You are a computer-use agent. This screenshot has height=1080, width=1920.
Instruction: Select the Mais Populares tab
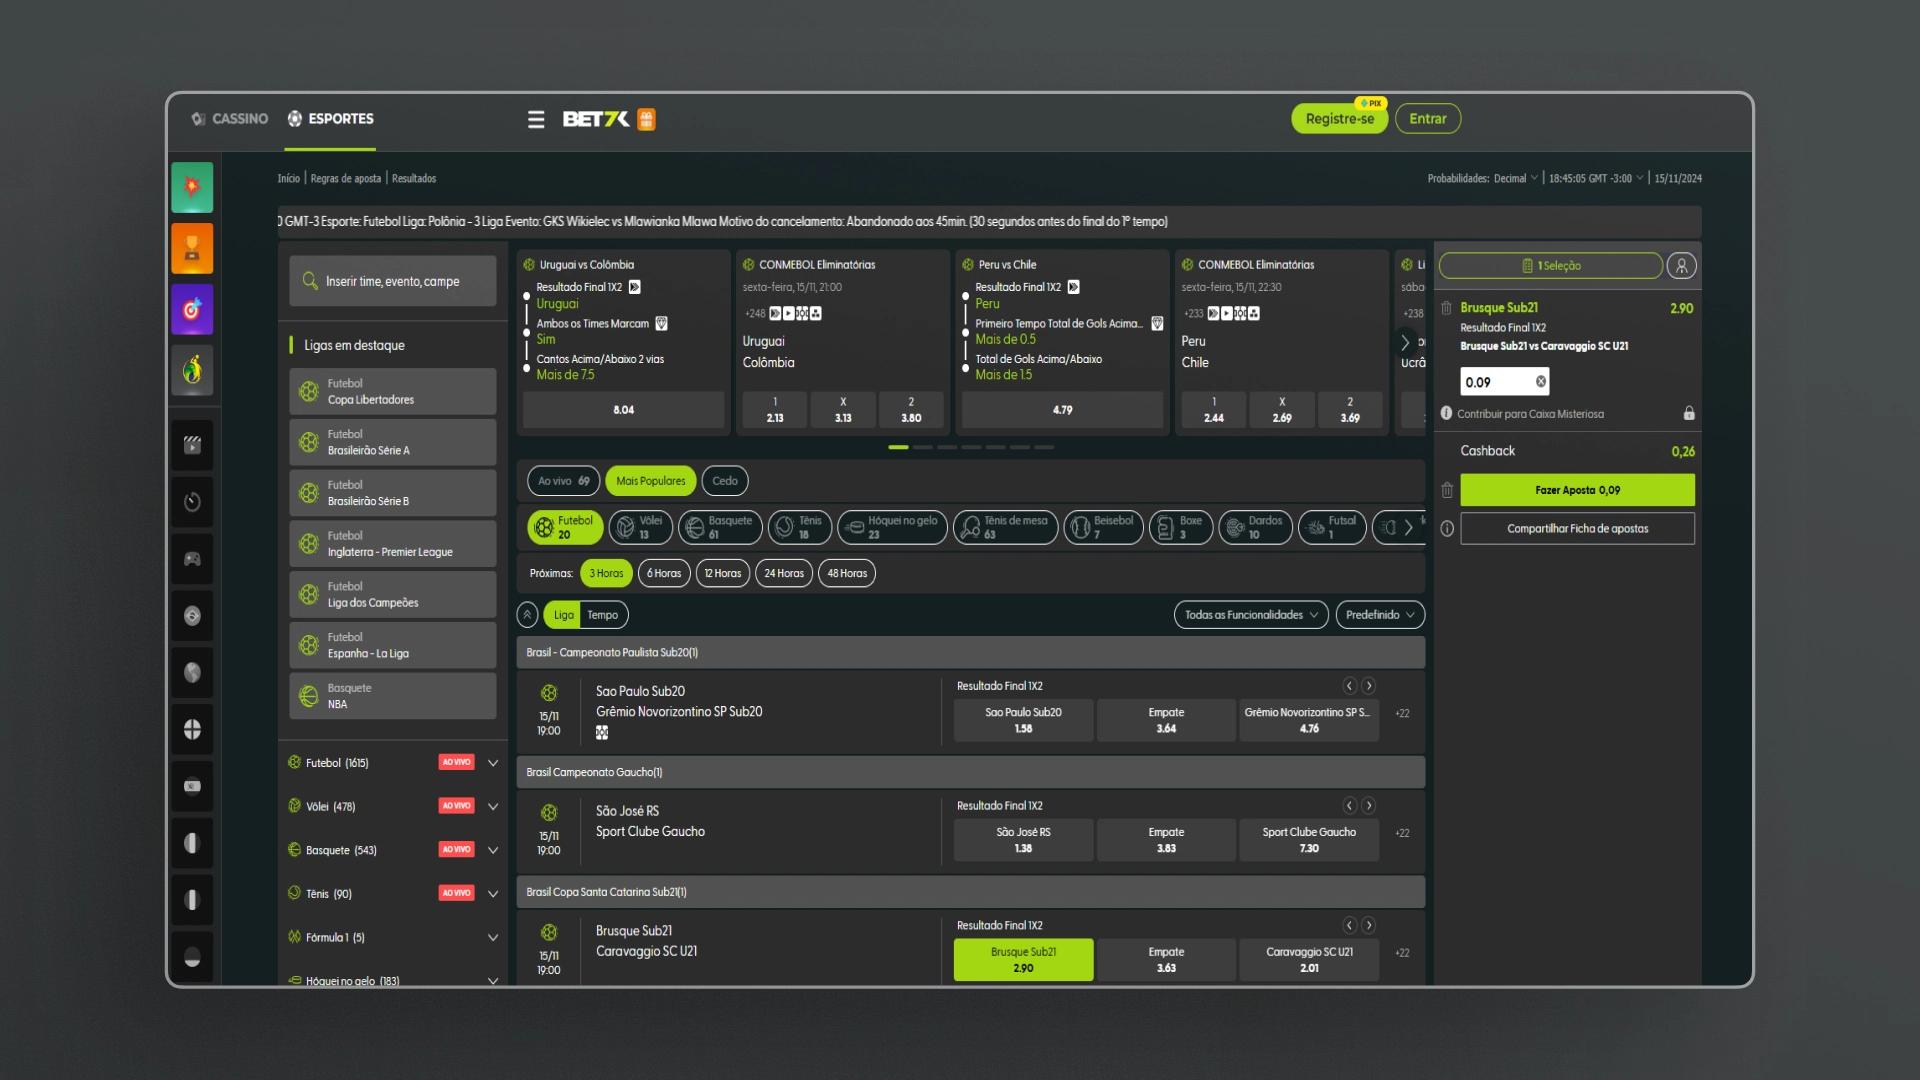tap(649, 481)
